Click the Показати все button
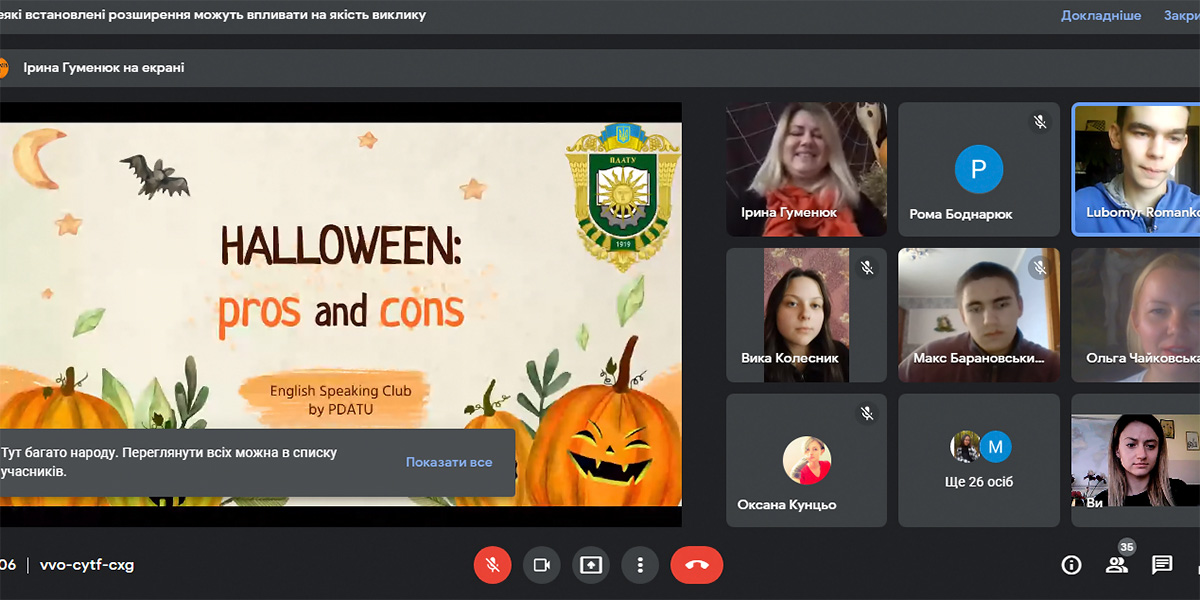This screenshot has height=600, width=1200. point(448,462)
